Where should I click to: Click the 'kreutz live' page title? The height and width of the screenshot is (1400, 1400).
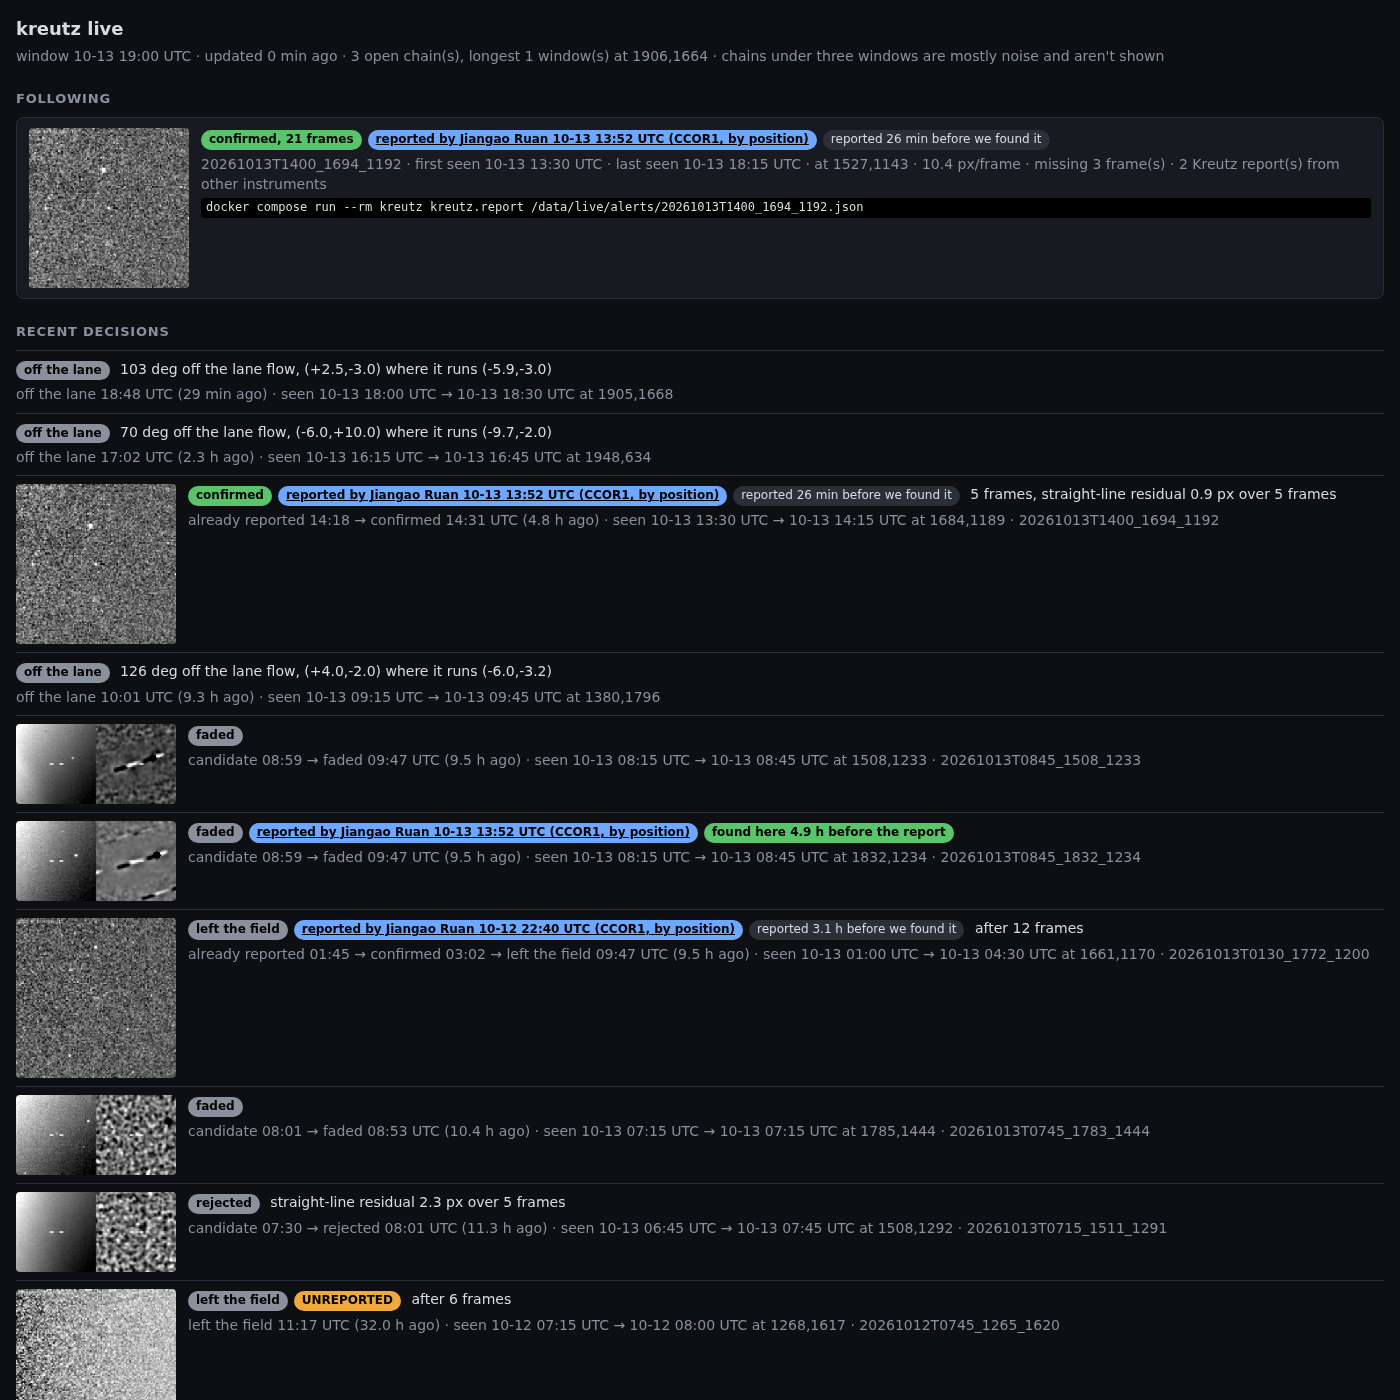coord(70,29)
